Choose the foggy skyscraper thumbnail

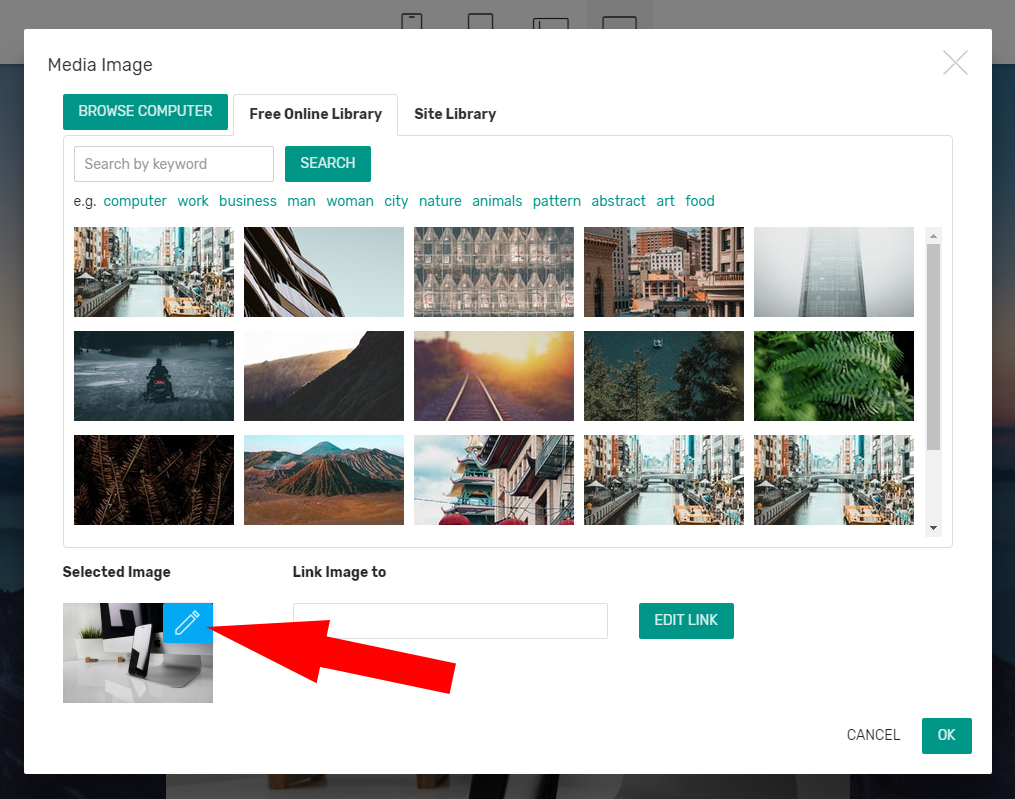coord(834,272)
